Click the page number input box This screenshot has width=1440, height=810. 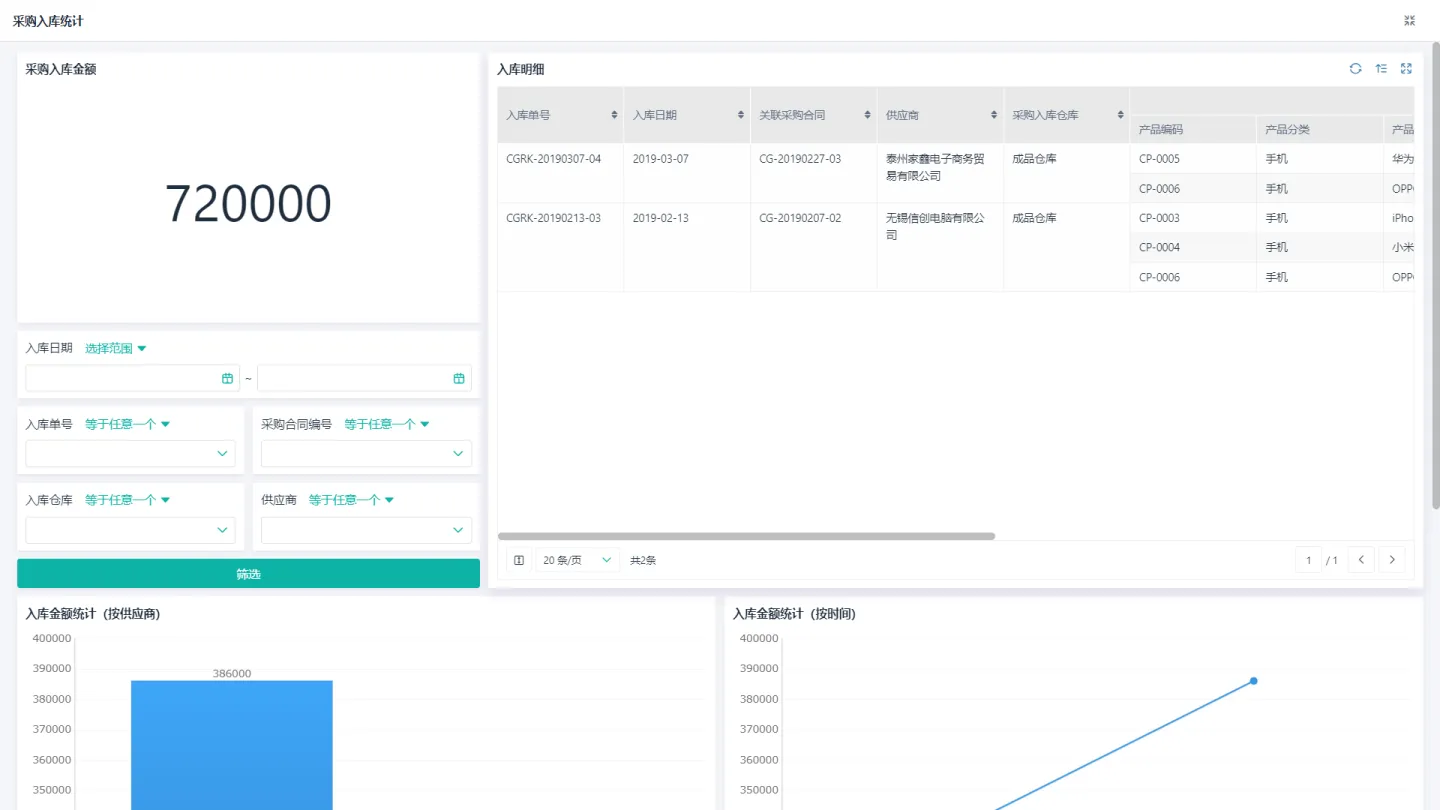(1308, 560)
